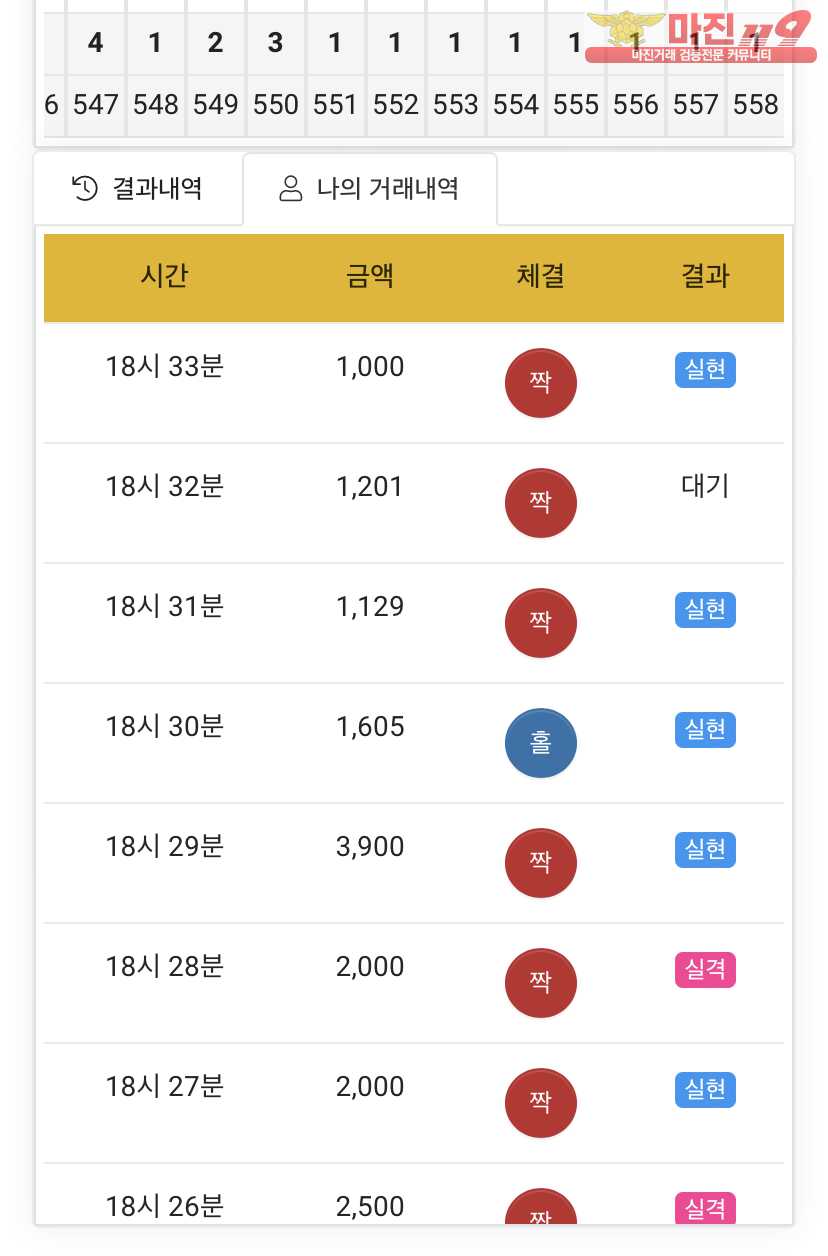Viewport: 828px width, 1256px height.
Task: Click 대기 status for 18시 32분
Action: 705,487
